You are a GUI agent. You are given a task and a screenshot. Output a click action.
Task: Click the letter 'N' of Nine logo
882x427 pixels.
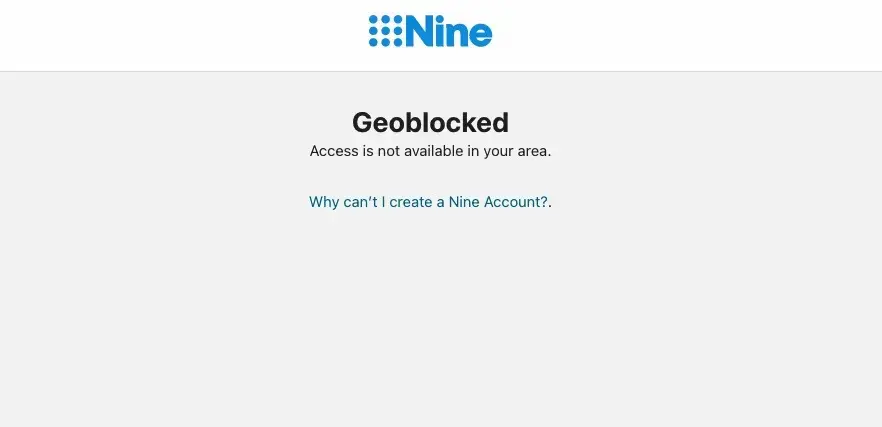[x=418, y=32]
